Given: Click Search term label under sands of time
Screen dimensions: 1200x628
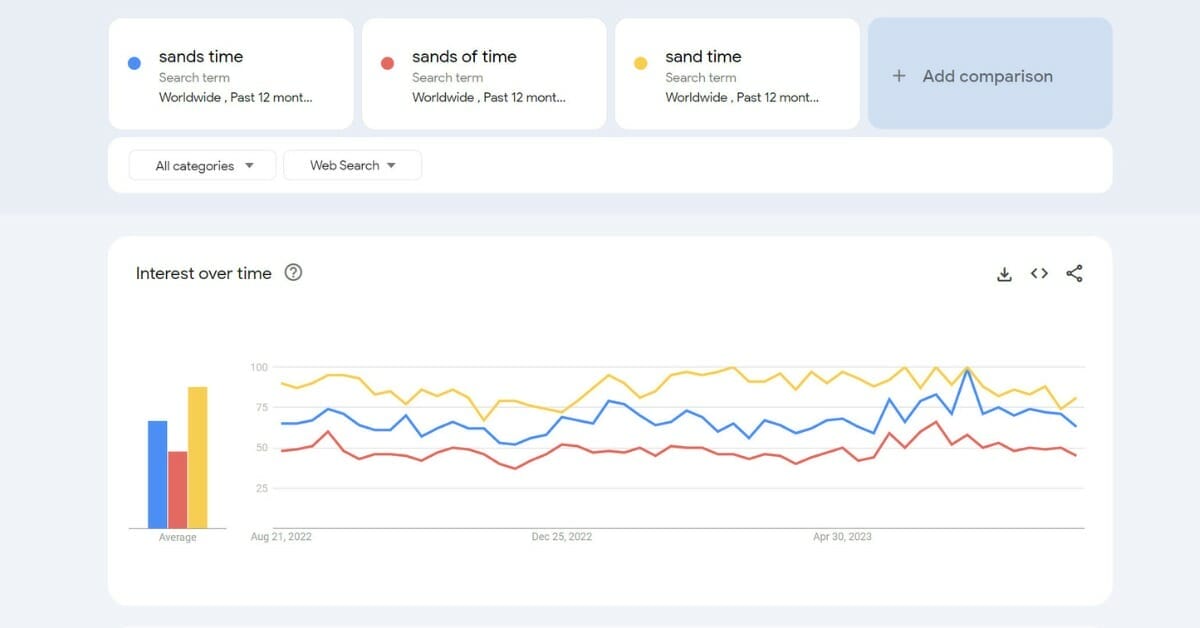Looking at the screenshot, I should pos(447,78).
